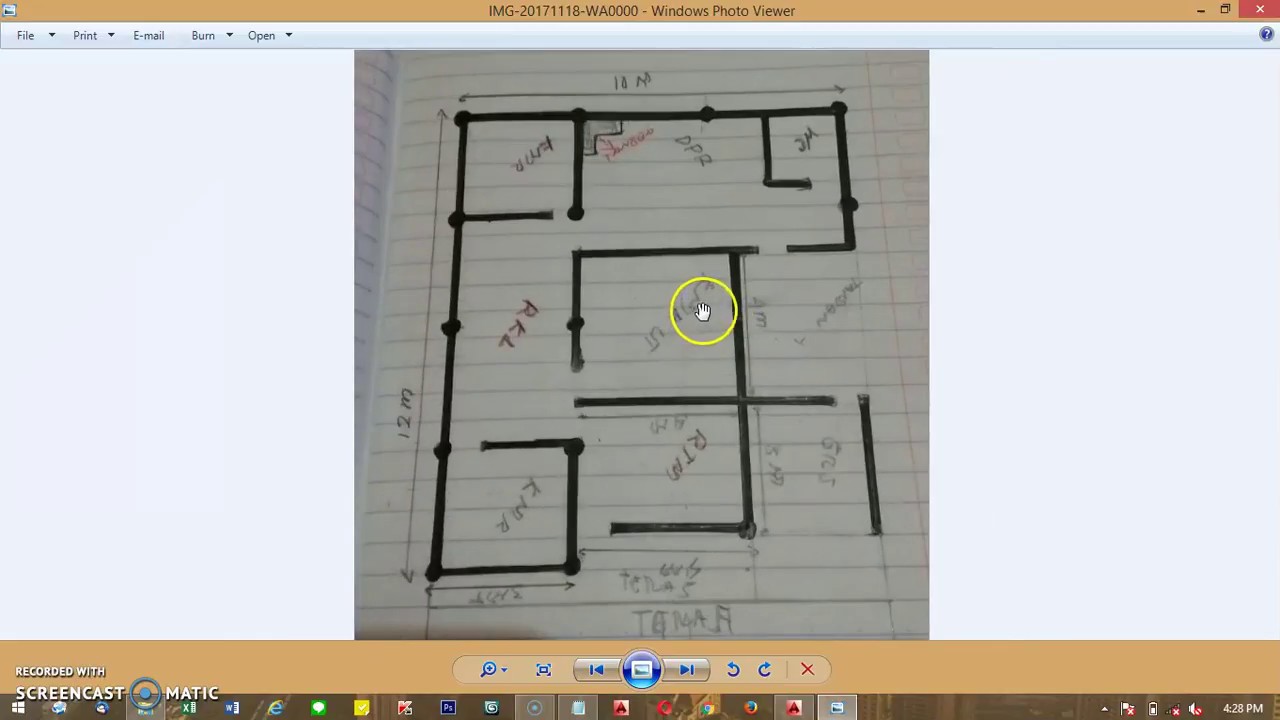Open the Burn menu

tap(203, 36)
